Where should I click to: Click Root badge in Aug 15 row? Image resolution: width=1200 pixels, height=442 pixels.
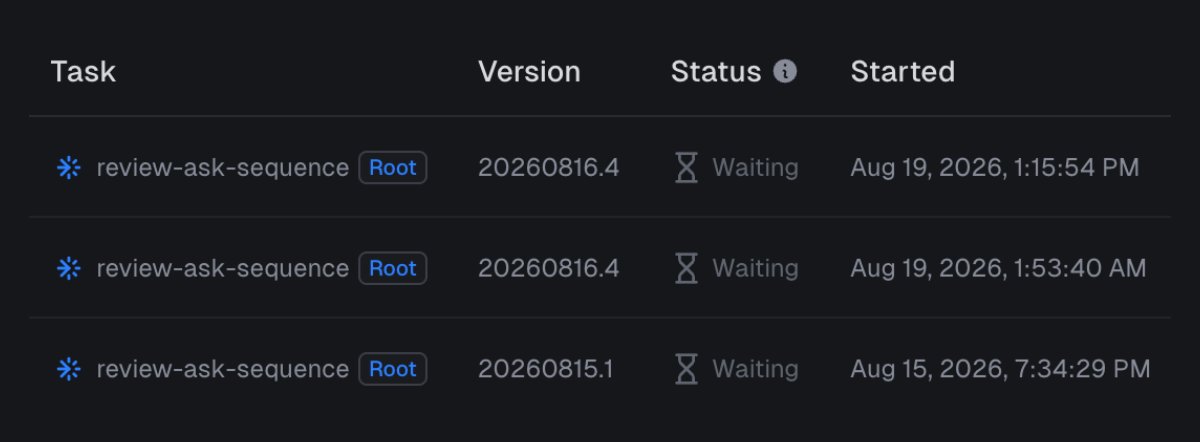click(393, 369)
